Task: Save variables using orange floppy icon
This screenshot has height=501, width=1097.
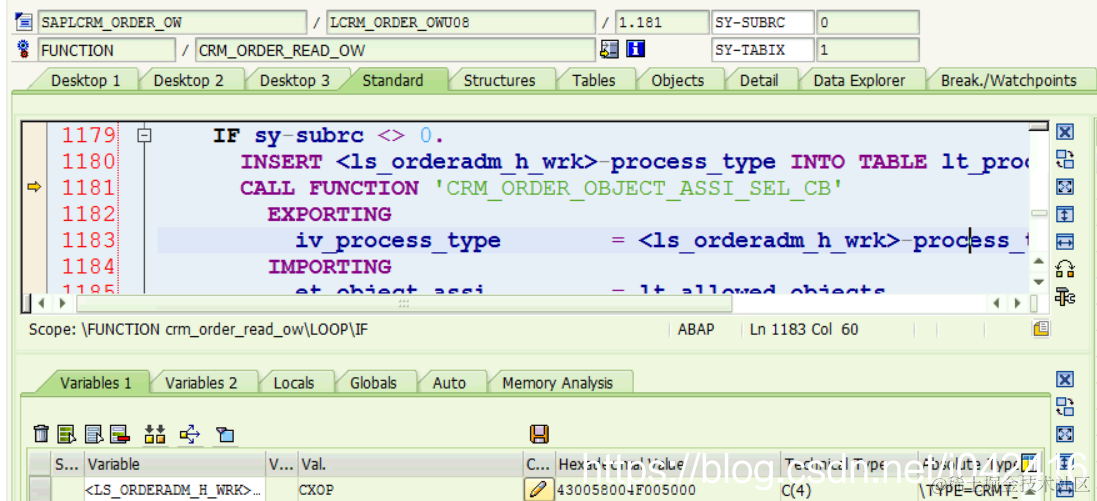Action: point(539,434)
